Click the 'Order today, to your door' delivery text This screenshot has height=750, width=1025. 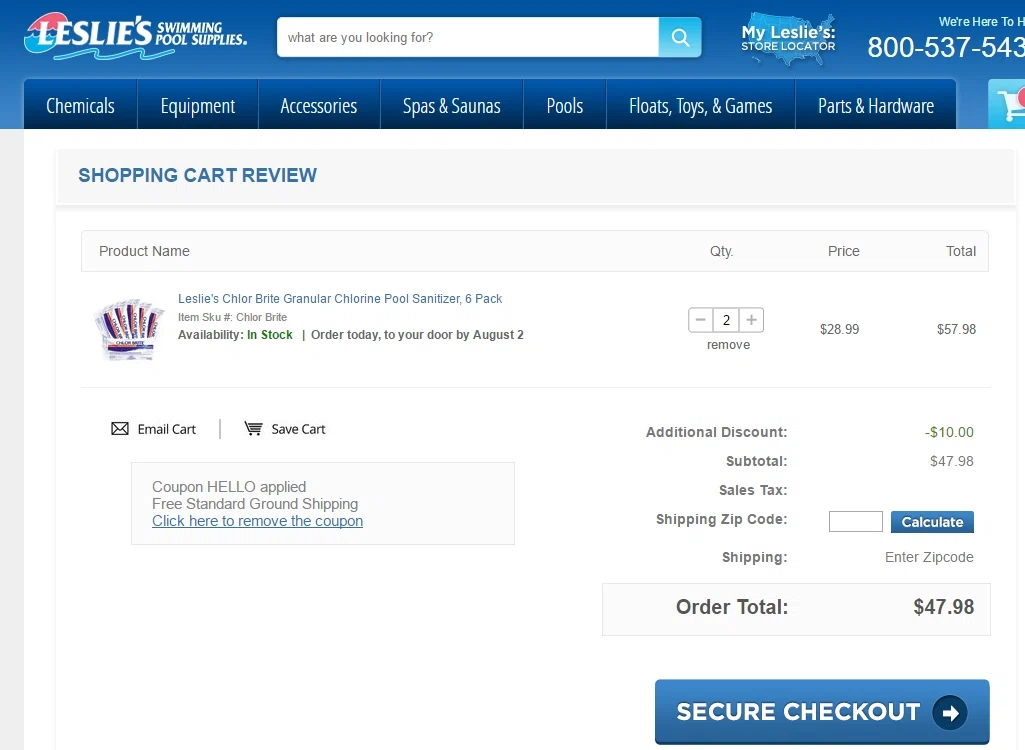click(x=417, y=335)
